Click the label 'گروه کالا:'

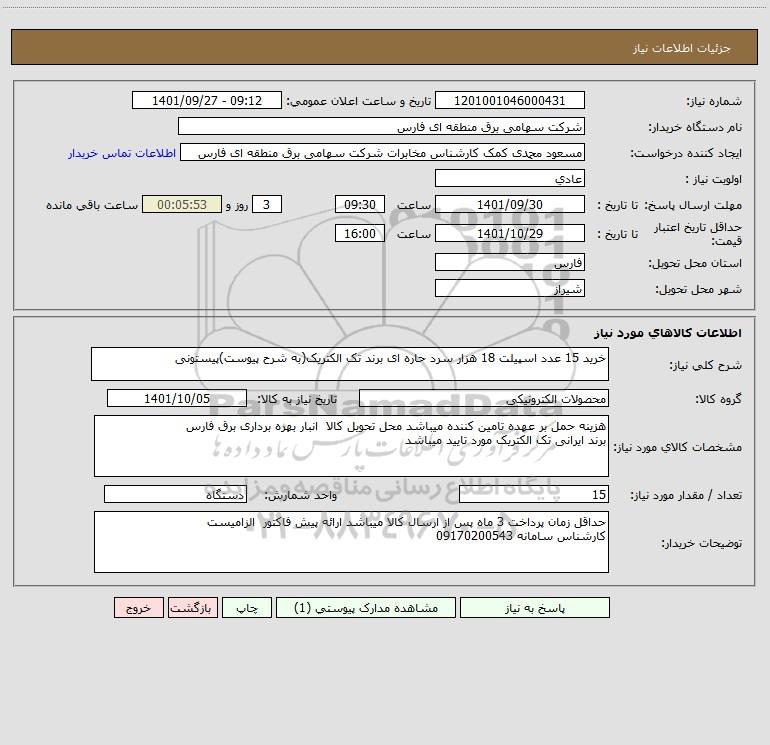718,399
